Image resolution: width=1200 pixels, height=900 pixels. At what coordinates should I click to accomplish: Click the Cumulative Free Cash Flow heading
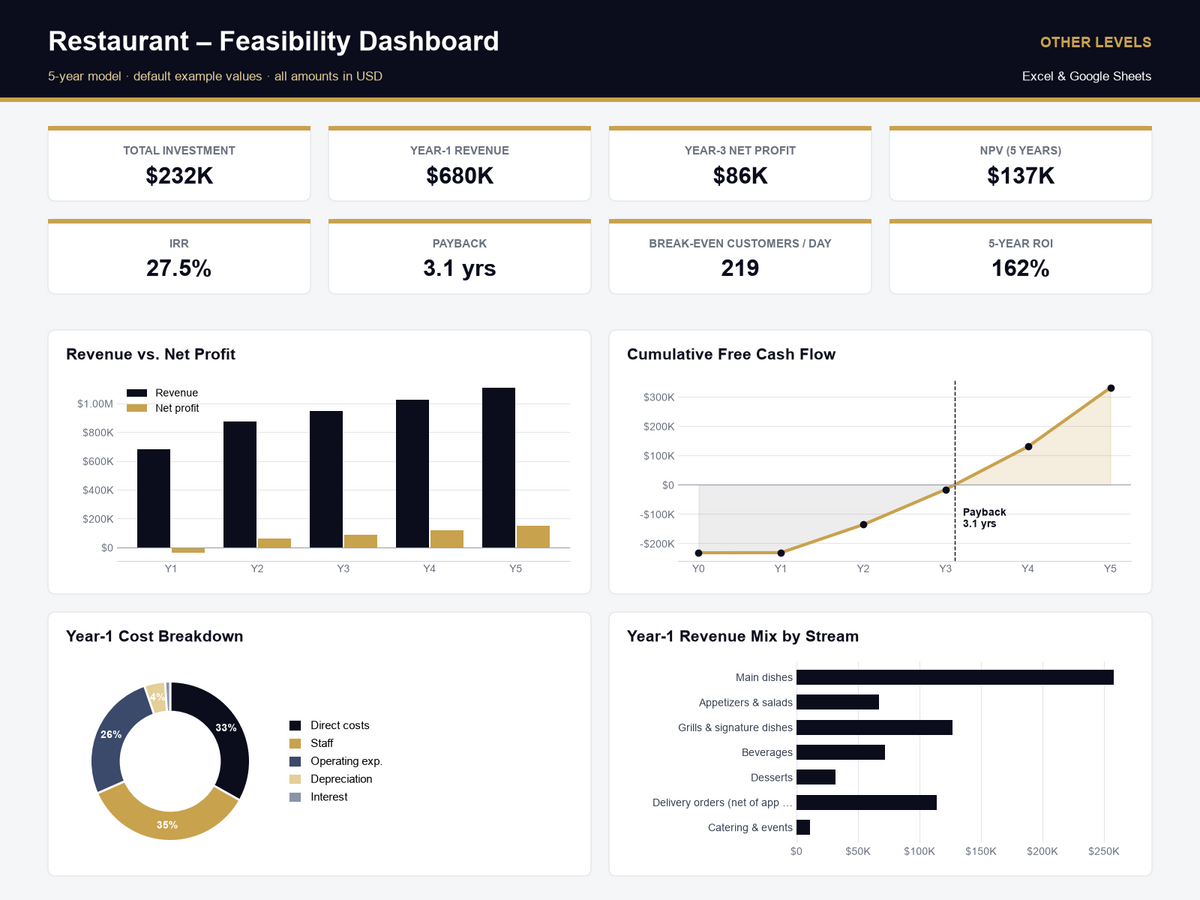[x=731, y=354]
